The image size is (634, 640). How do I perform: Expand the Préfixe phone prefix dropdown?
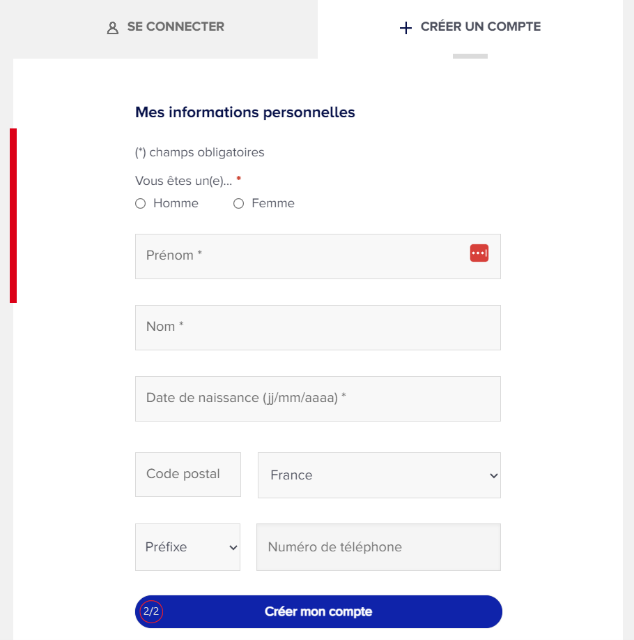(x=188, y=547)
